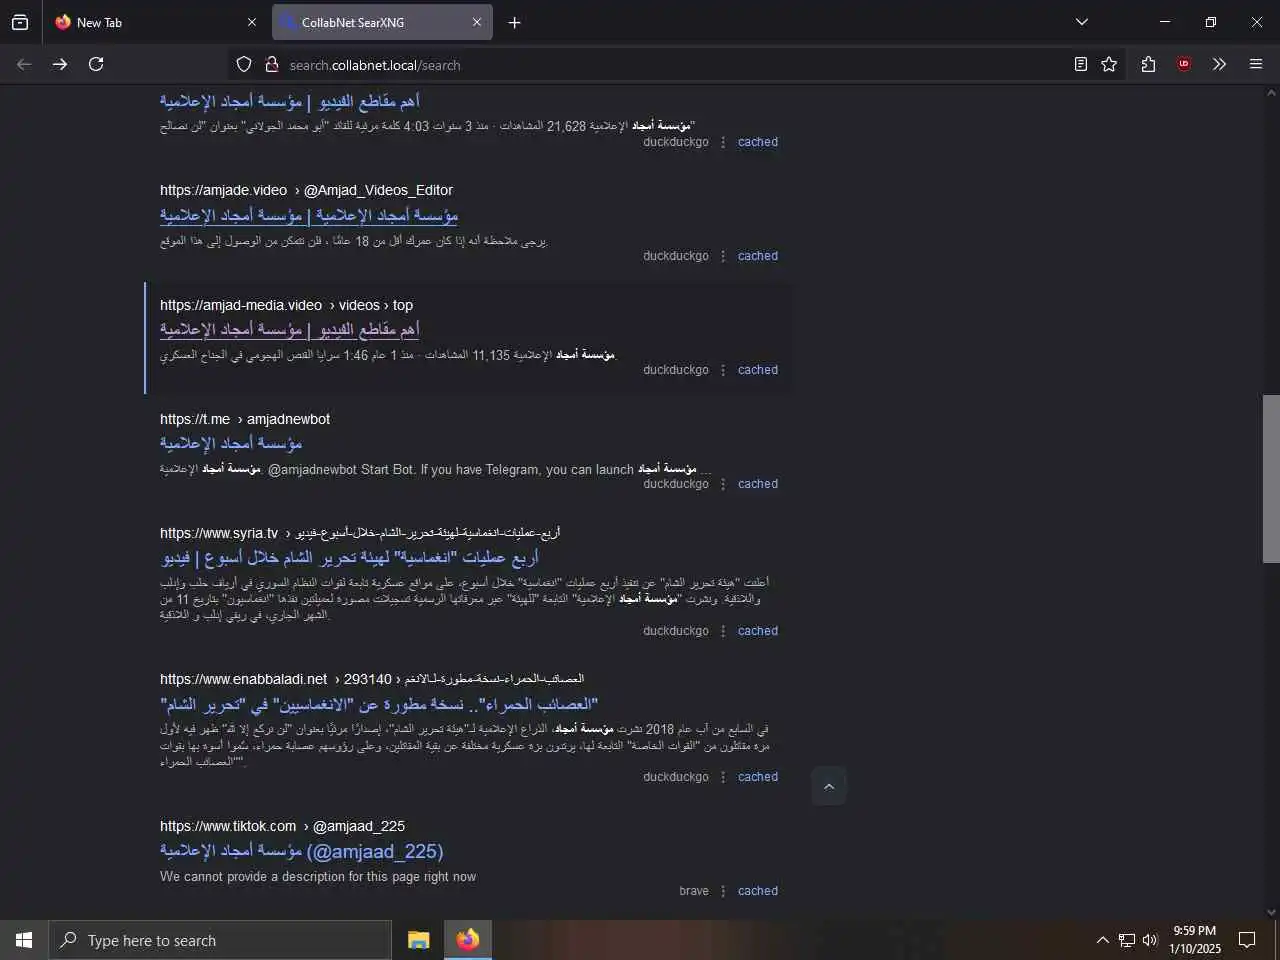Expand the list all tabs dropdown
Screen dimensions: 1280x960
point(1081,22)
